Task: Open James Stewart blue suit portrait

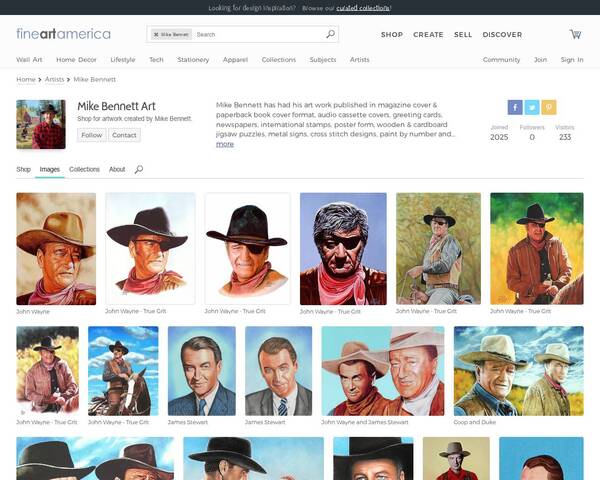Action: pos(202,371)
